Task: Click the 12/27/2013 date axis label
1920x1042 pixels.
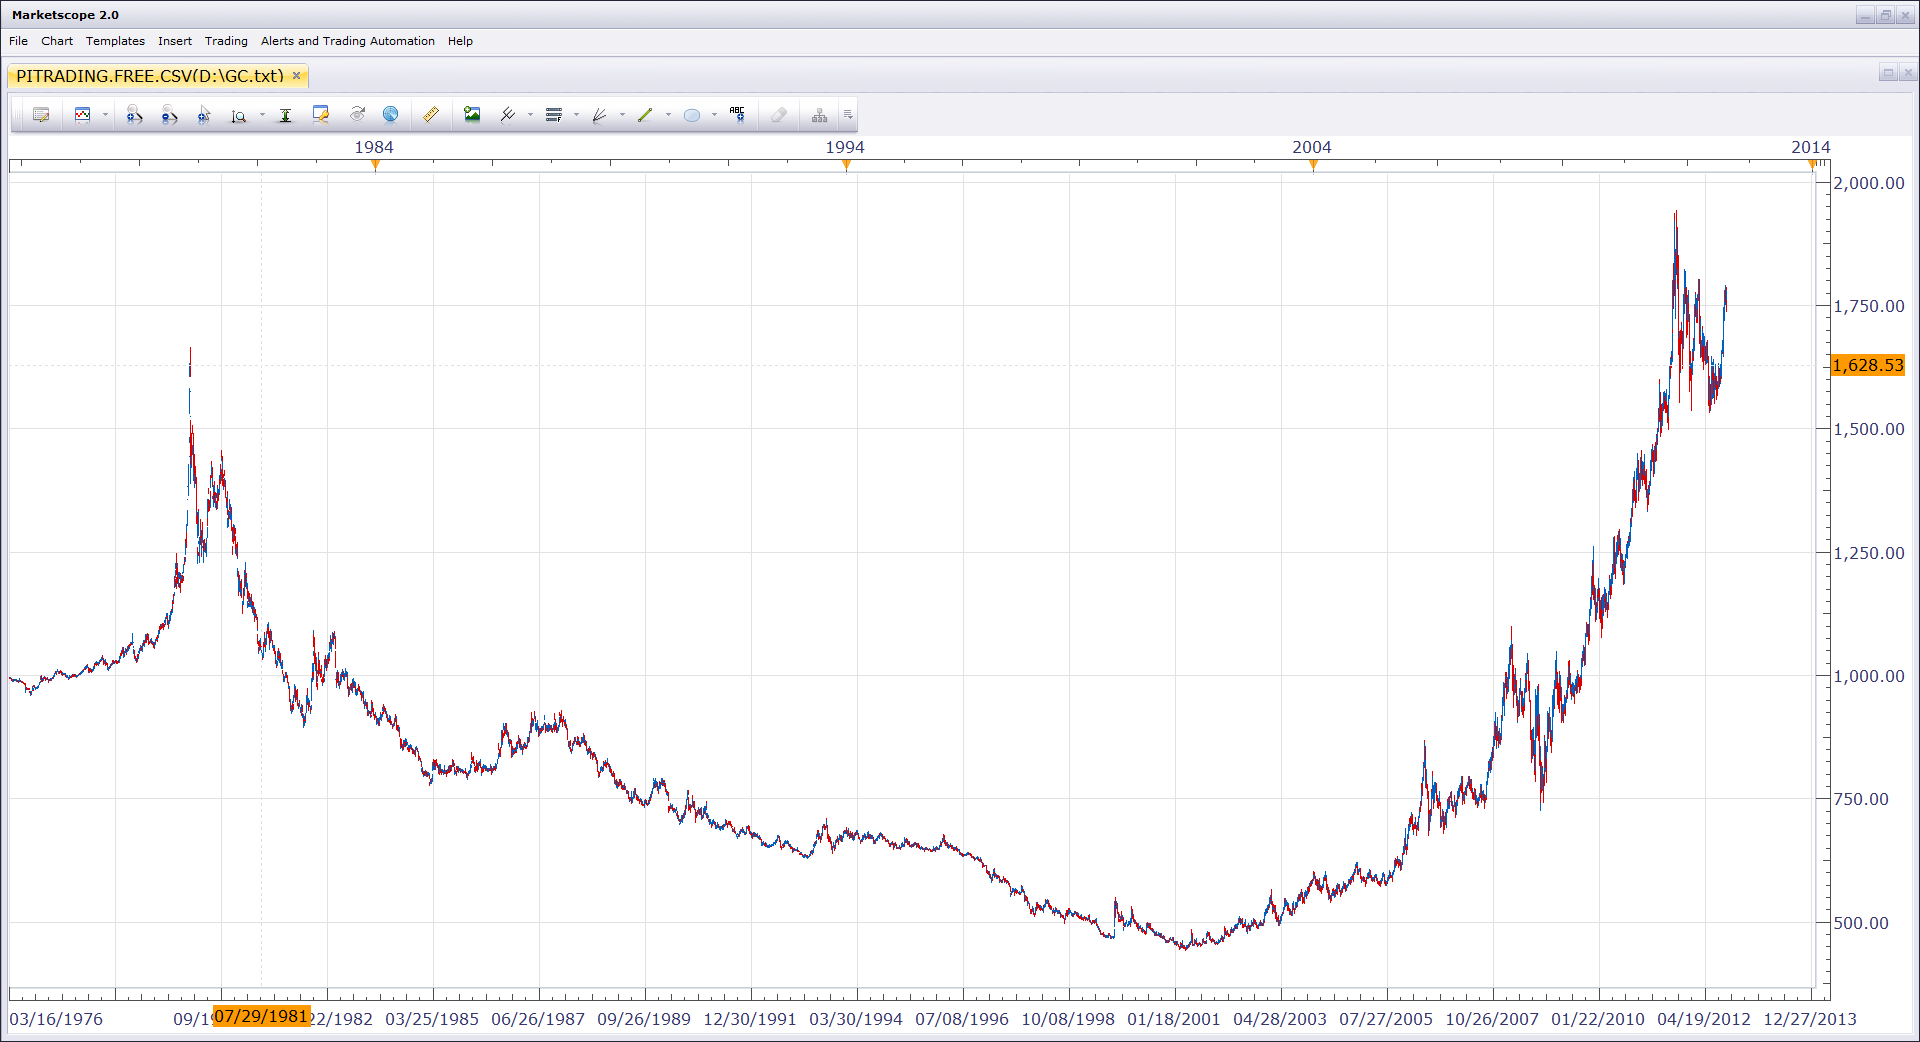Action: point(1810,1019)
